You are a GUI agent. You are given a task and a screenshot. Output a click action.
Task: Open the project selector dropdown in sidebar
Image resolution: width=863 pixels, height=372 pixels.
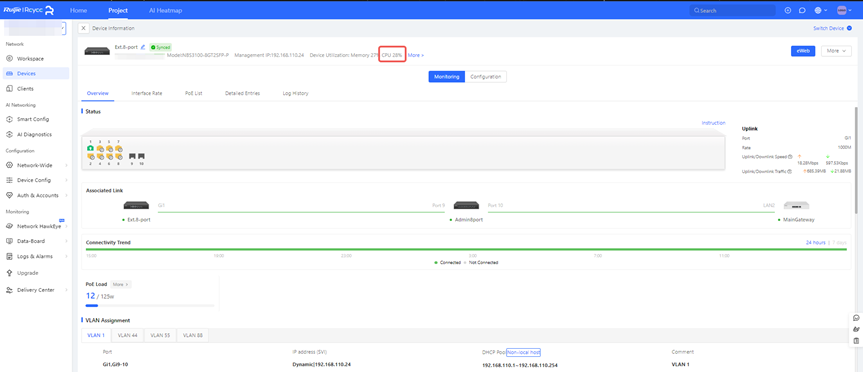(34, 28)
